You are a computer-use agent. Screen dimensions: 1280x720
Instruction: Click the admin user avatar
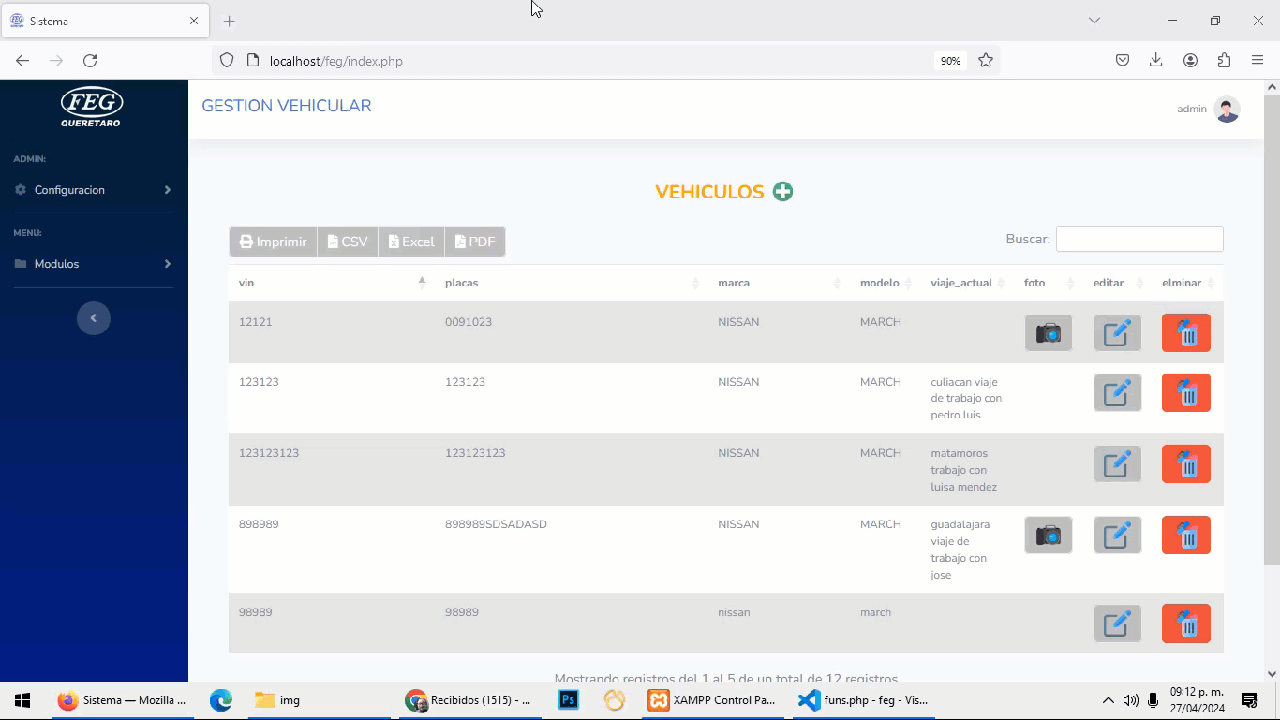click(1227, 109)
